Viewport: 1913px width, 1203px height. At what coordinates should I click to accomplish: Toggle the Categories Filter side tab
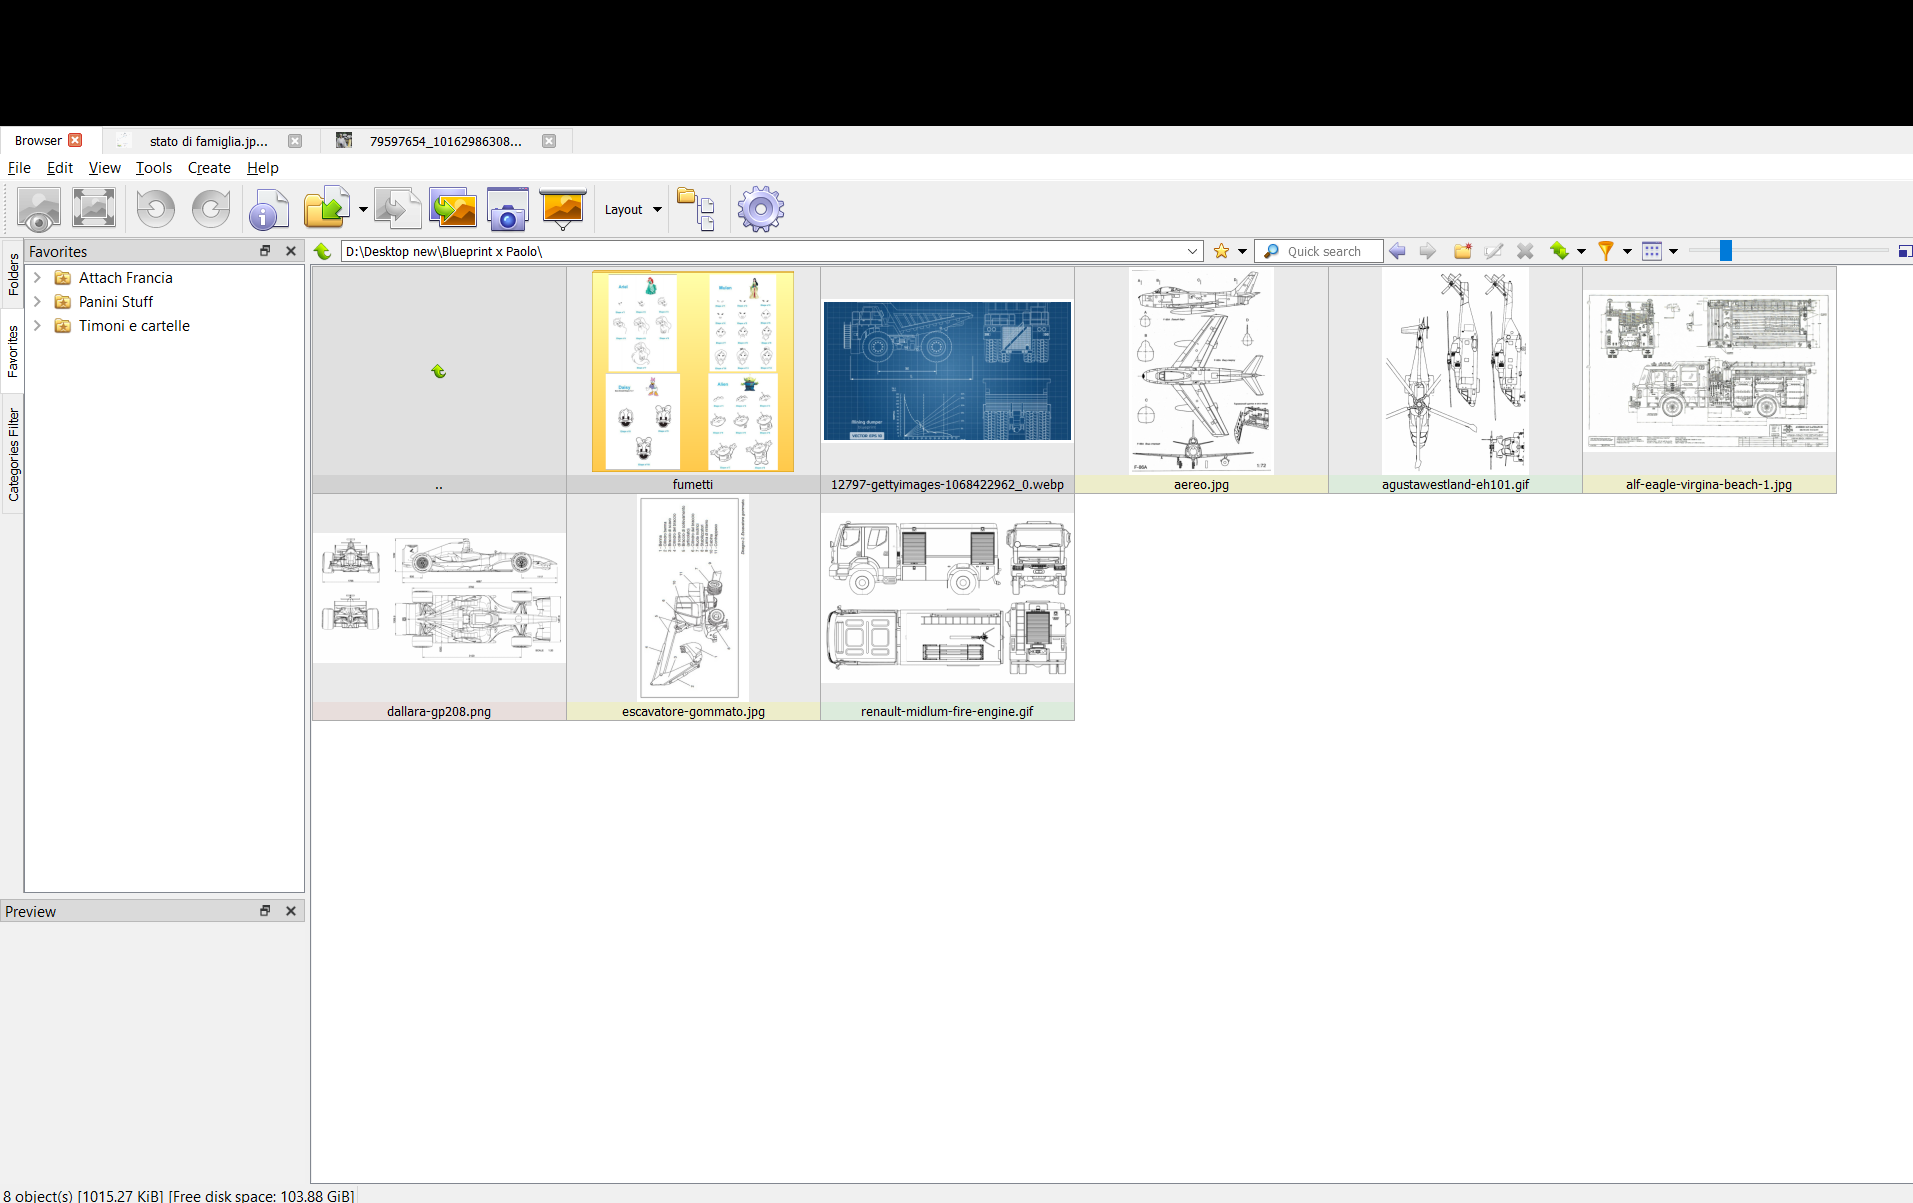pyautogui.click(x=13, y=455)
